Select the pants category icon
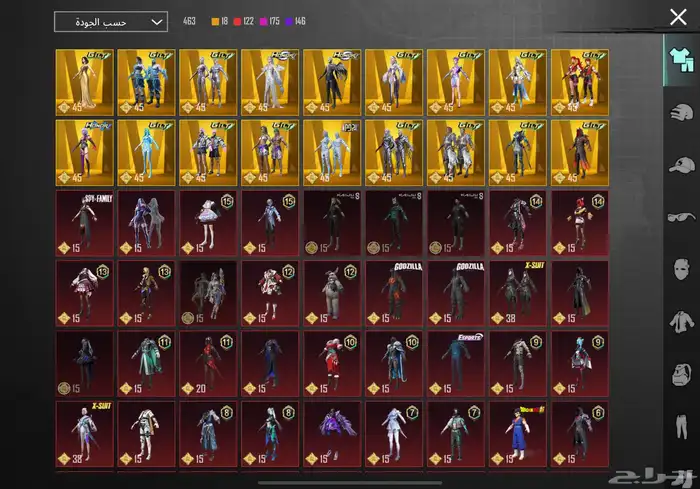 (x=679, y=428)
